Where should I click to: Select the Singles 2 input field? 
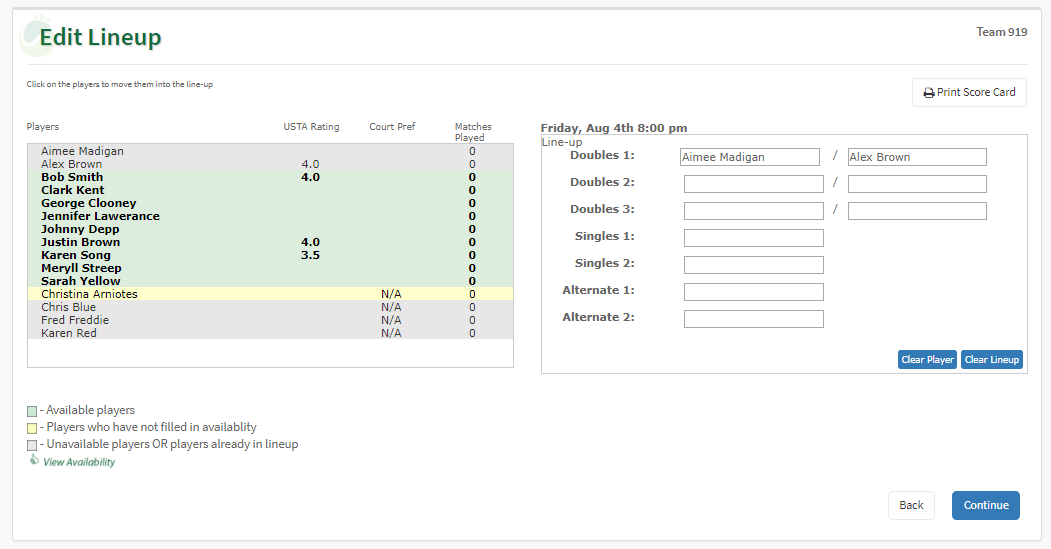753,265
